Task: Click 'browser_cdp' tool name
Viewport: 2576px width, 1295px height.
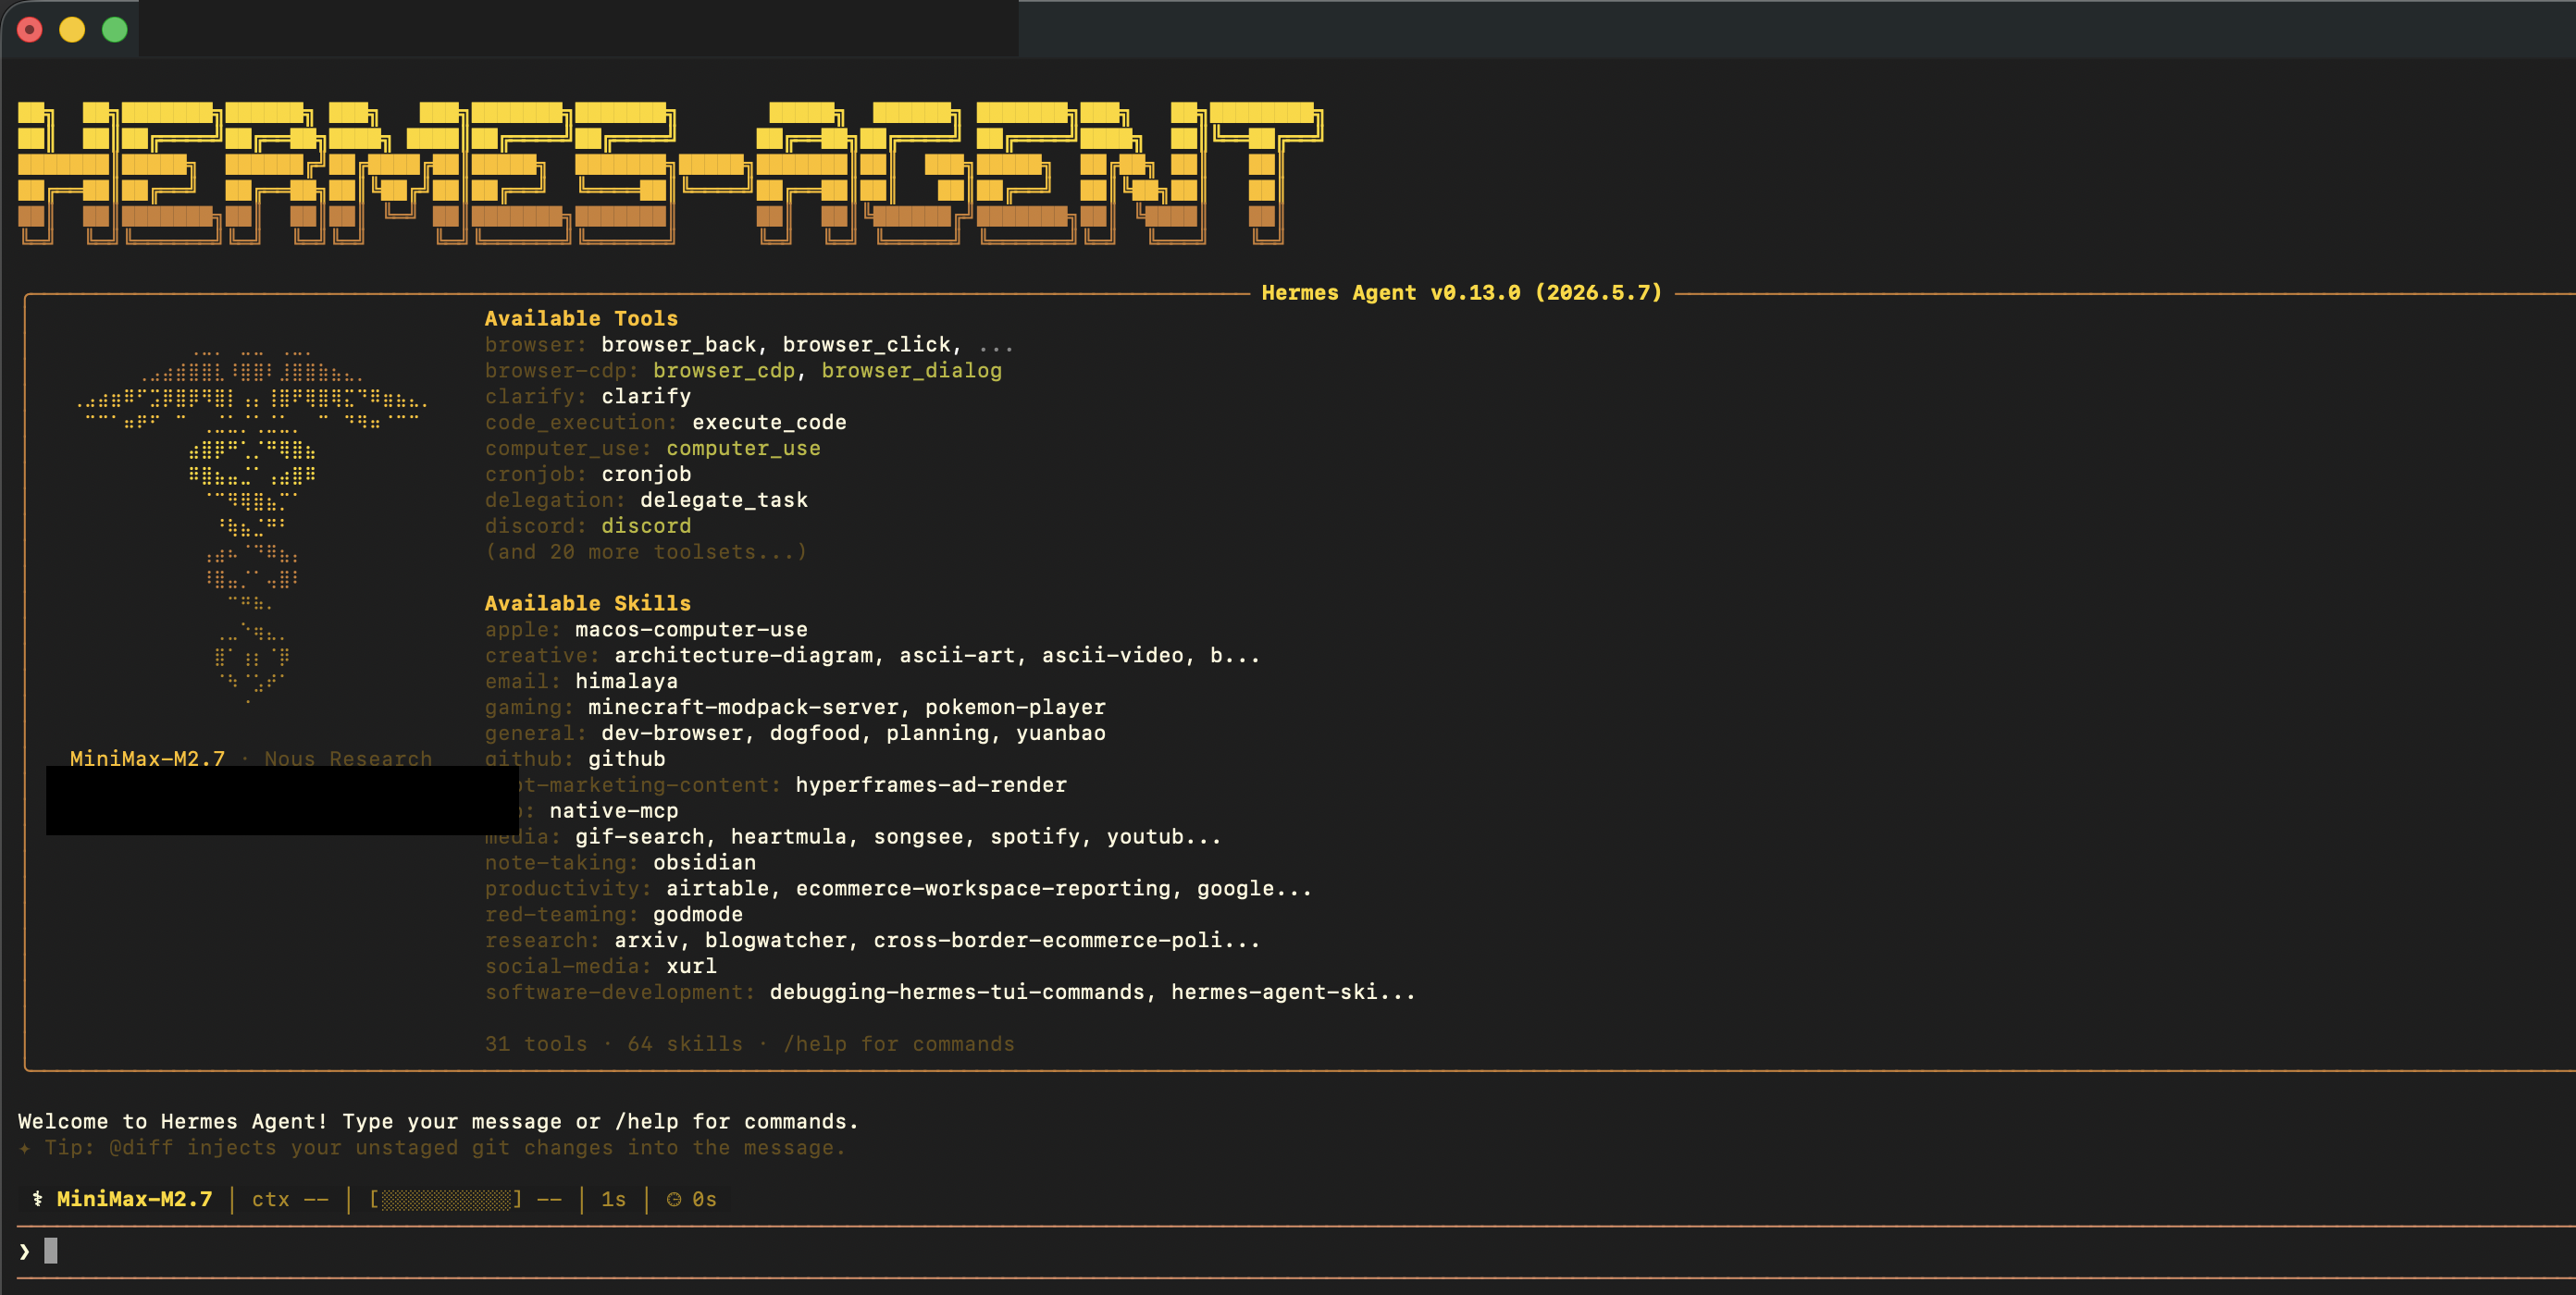Action: click(x=724, y=370)
